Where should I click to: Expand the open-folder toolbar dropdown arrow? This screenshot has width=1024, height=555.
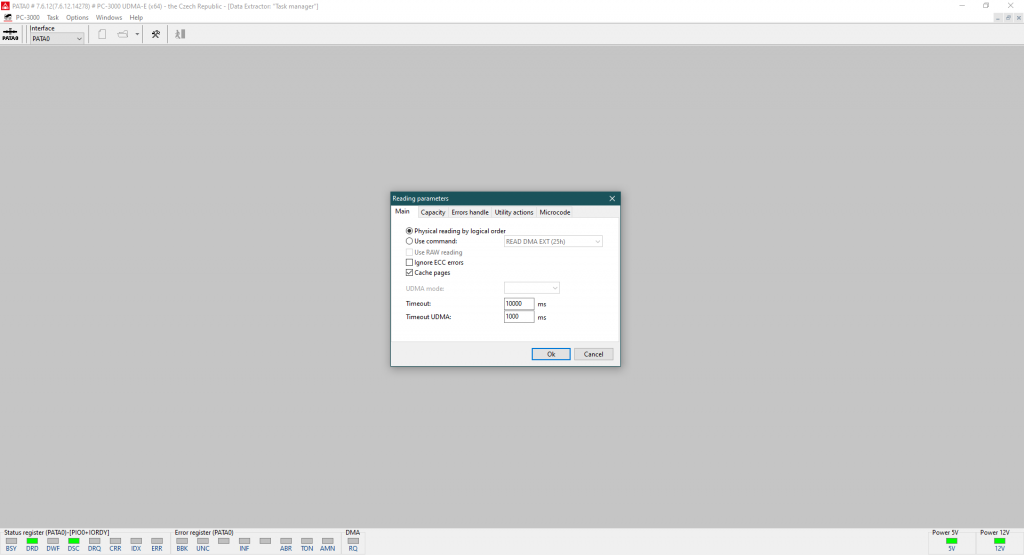coord(137,35)
